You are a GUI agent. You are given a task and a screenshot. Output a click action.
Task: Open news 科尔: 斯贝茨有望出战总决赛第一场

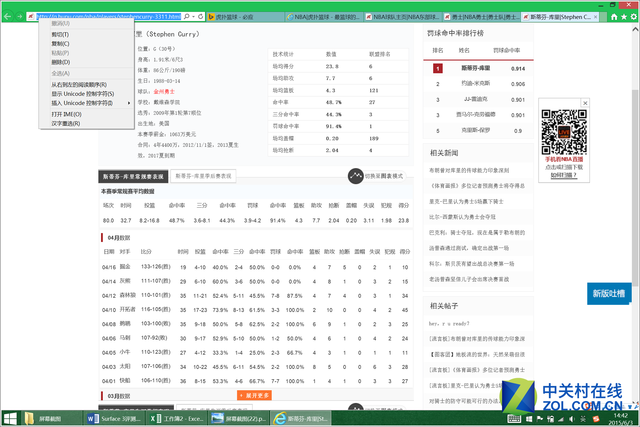tap(471, 264)
